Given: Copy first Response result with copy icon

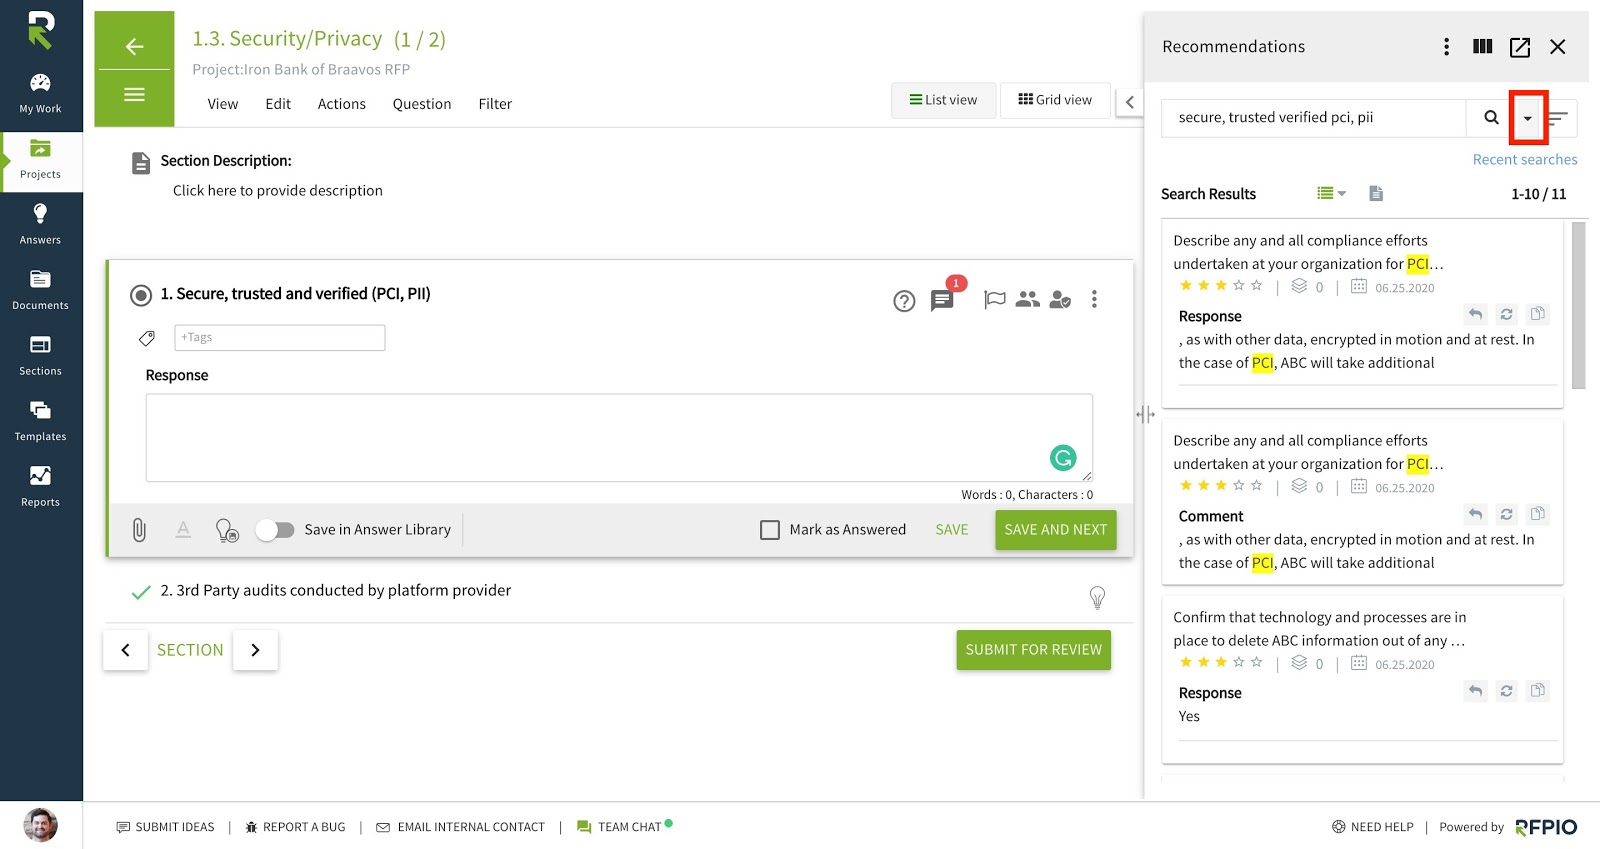Looking at the screenshot, I should 1538,314.
